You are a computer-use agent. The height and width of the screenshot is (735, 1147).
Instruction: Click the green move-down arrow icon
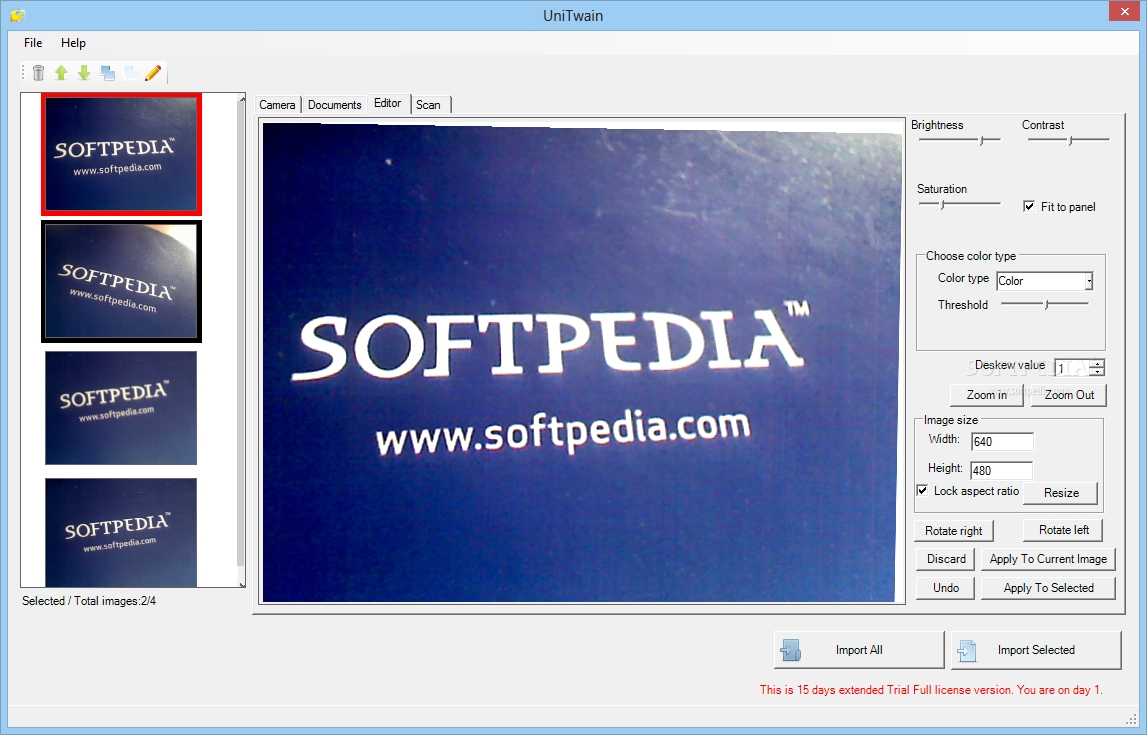(x=84, y=72)
